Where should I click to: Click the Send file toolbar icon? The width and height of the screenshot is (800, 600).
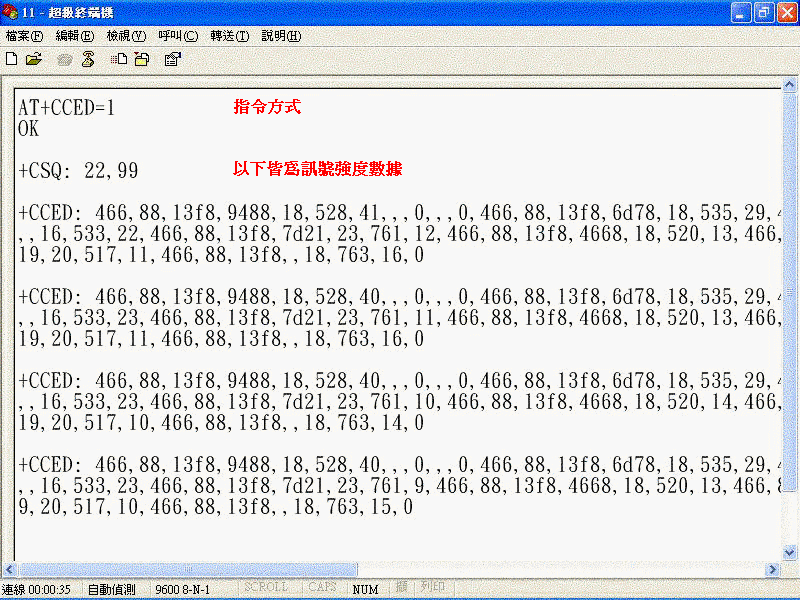[x=118, y=59]
